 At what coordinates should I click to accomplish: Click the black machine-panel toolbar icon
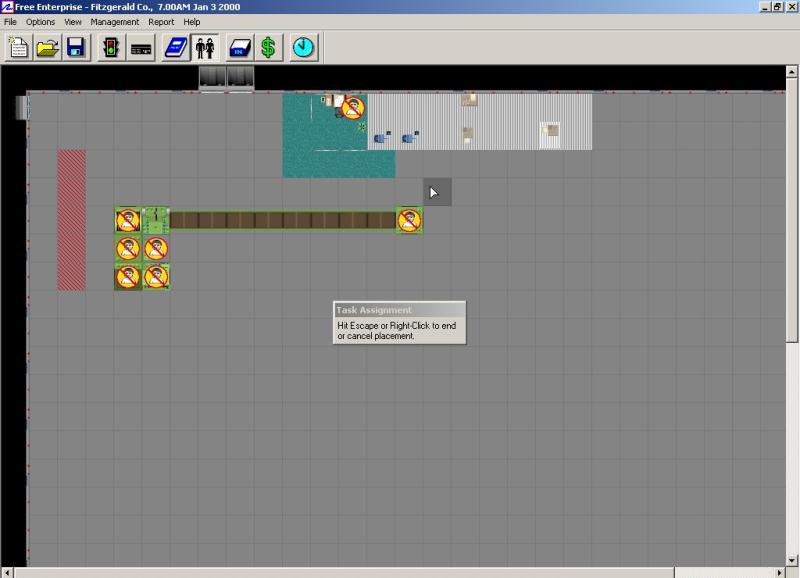point(141,47)
